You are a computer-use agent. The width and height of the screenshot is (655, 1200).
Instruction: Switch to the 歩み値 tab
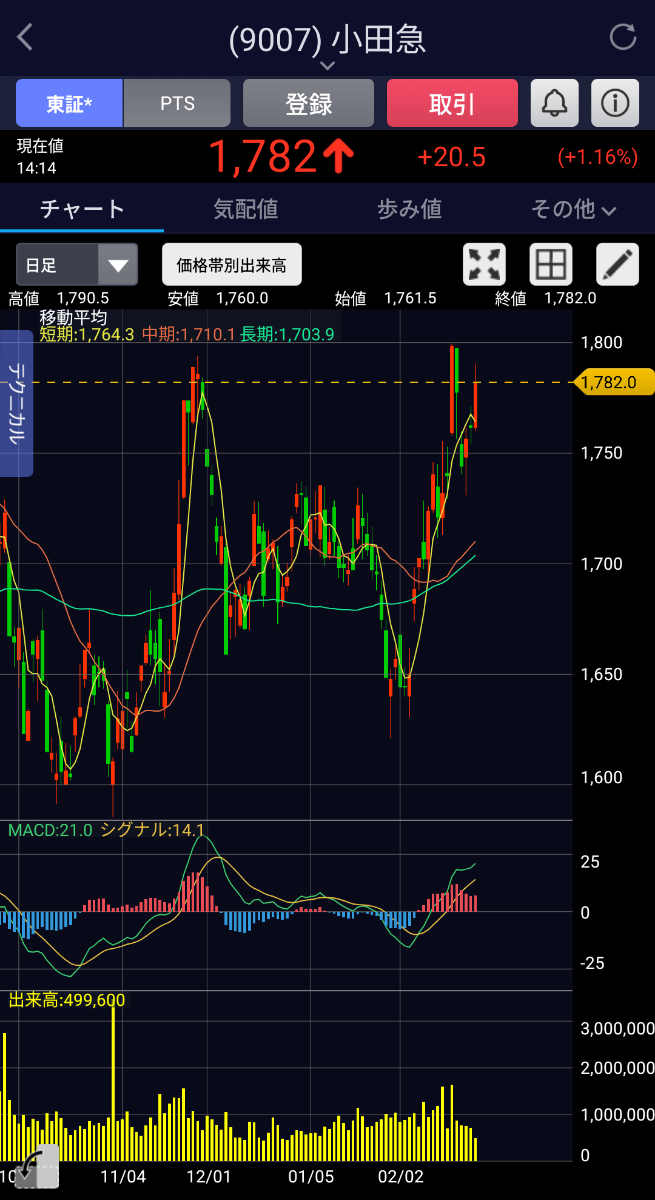click(409, 209)
